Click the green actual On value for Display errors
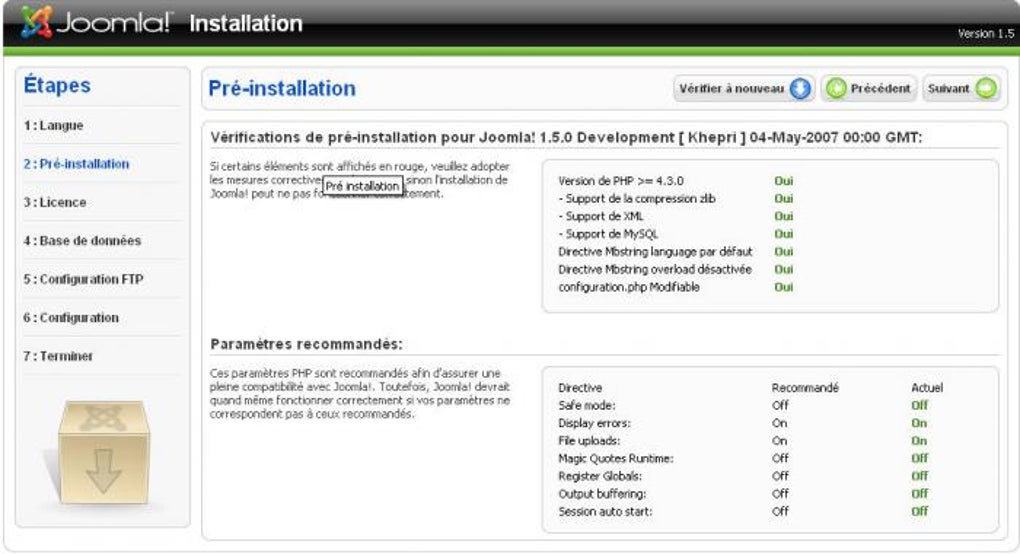Image resolution: width=1020 pixels, height=554 pixels. click(919, 423)
